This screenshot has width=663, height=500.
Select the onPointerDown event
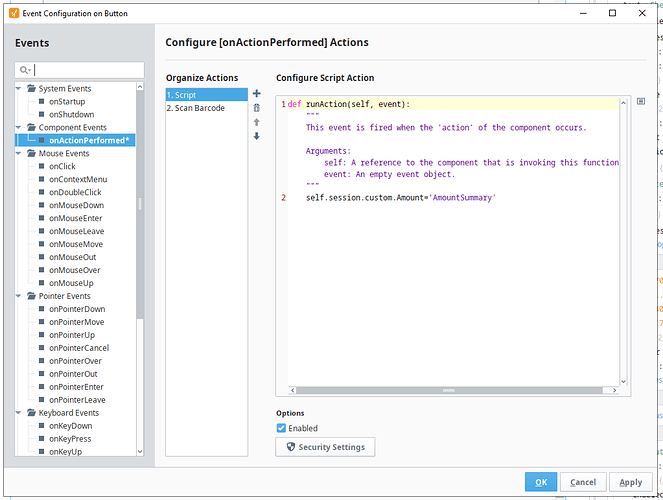(x=77, y=309)
